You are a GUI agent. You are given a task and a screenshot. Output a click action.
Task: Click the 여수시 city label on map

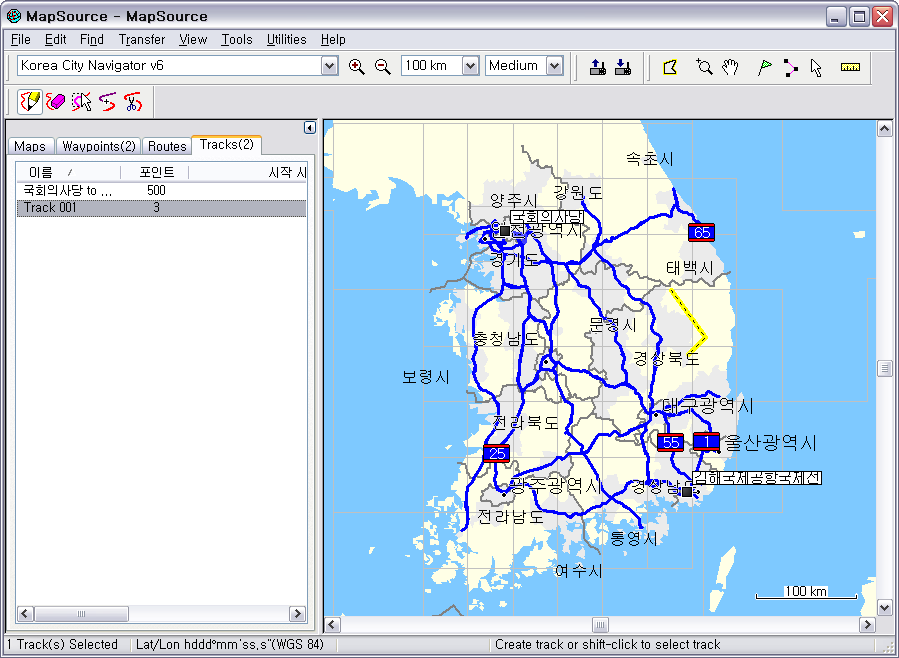(579, 570)
